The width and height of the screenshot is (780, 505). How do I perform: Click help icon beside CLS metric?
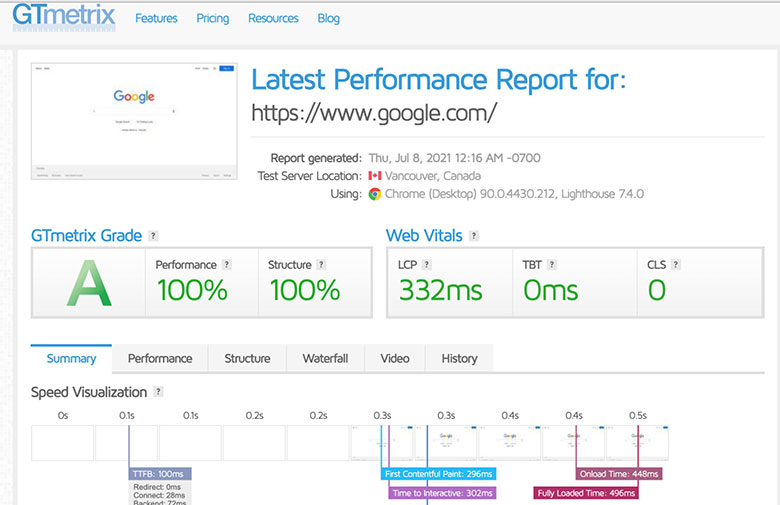tap(676, 265)
